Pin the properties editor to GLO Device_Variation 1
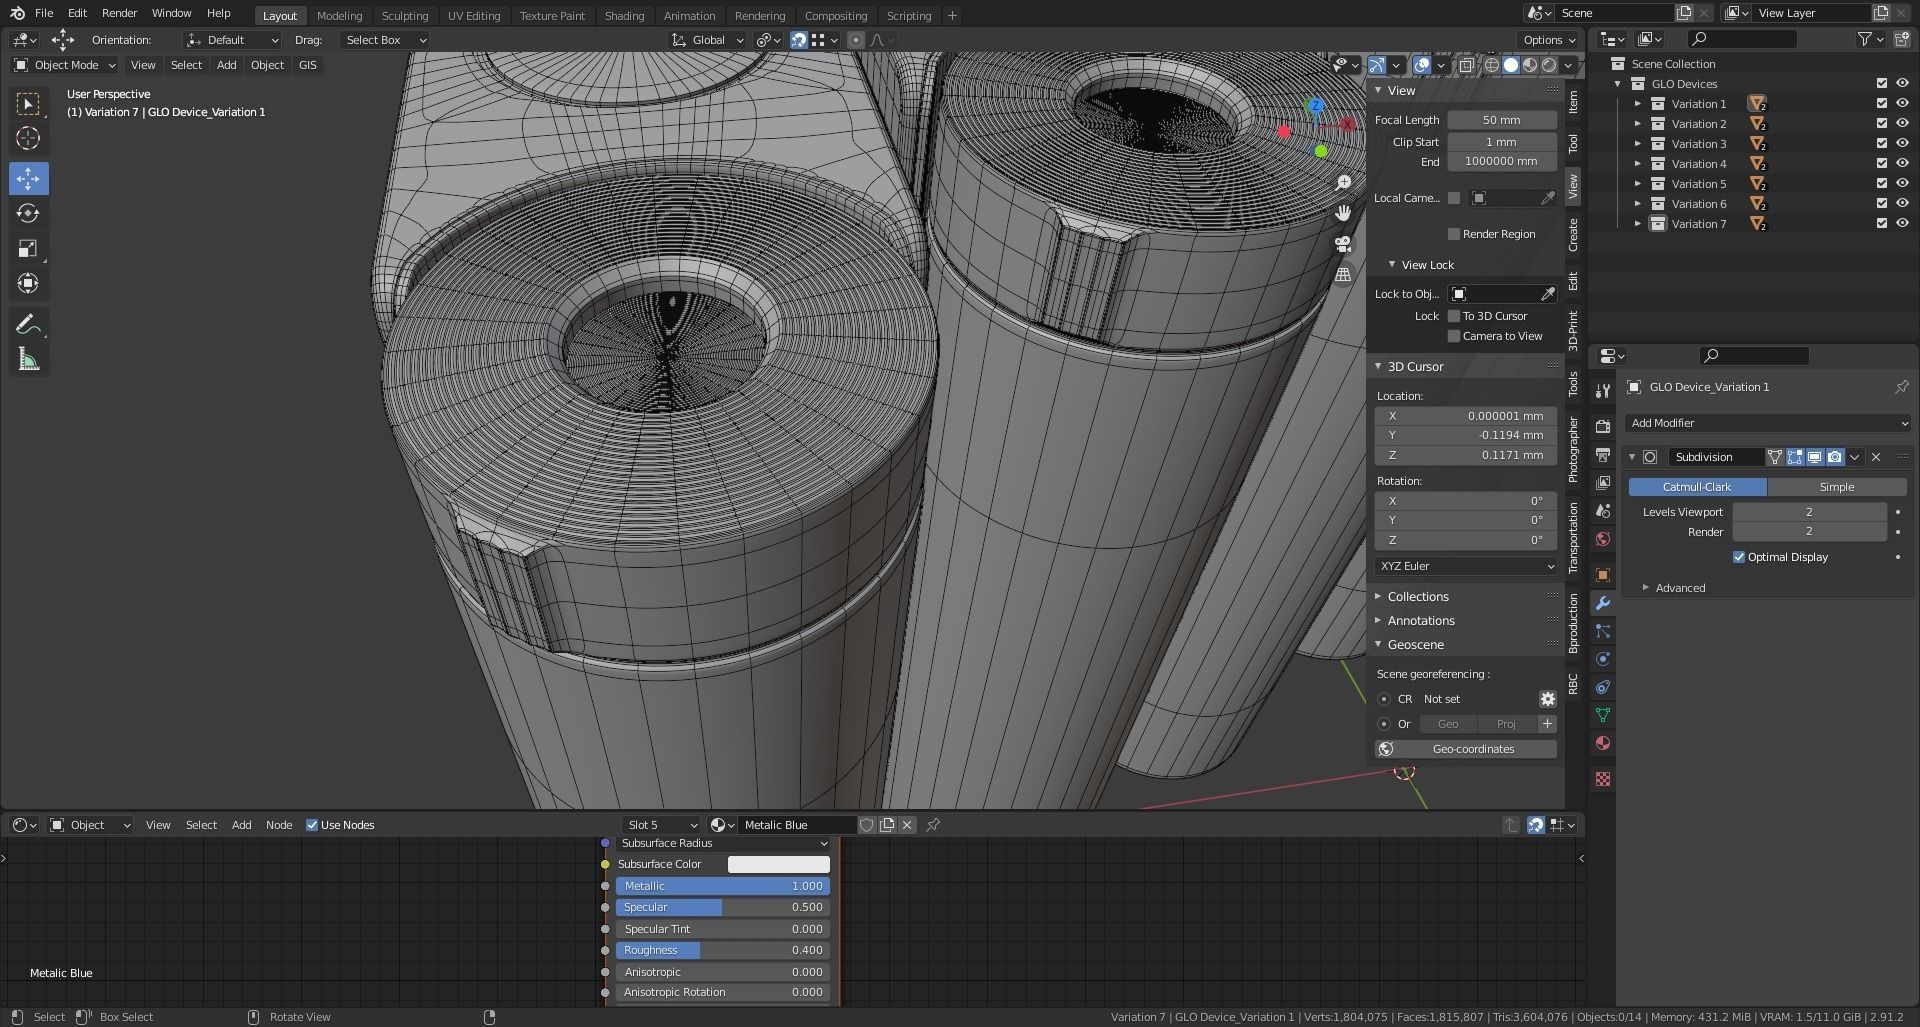 point(1901,387)
